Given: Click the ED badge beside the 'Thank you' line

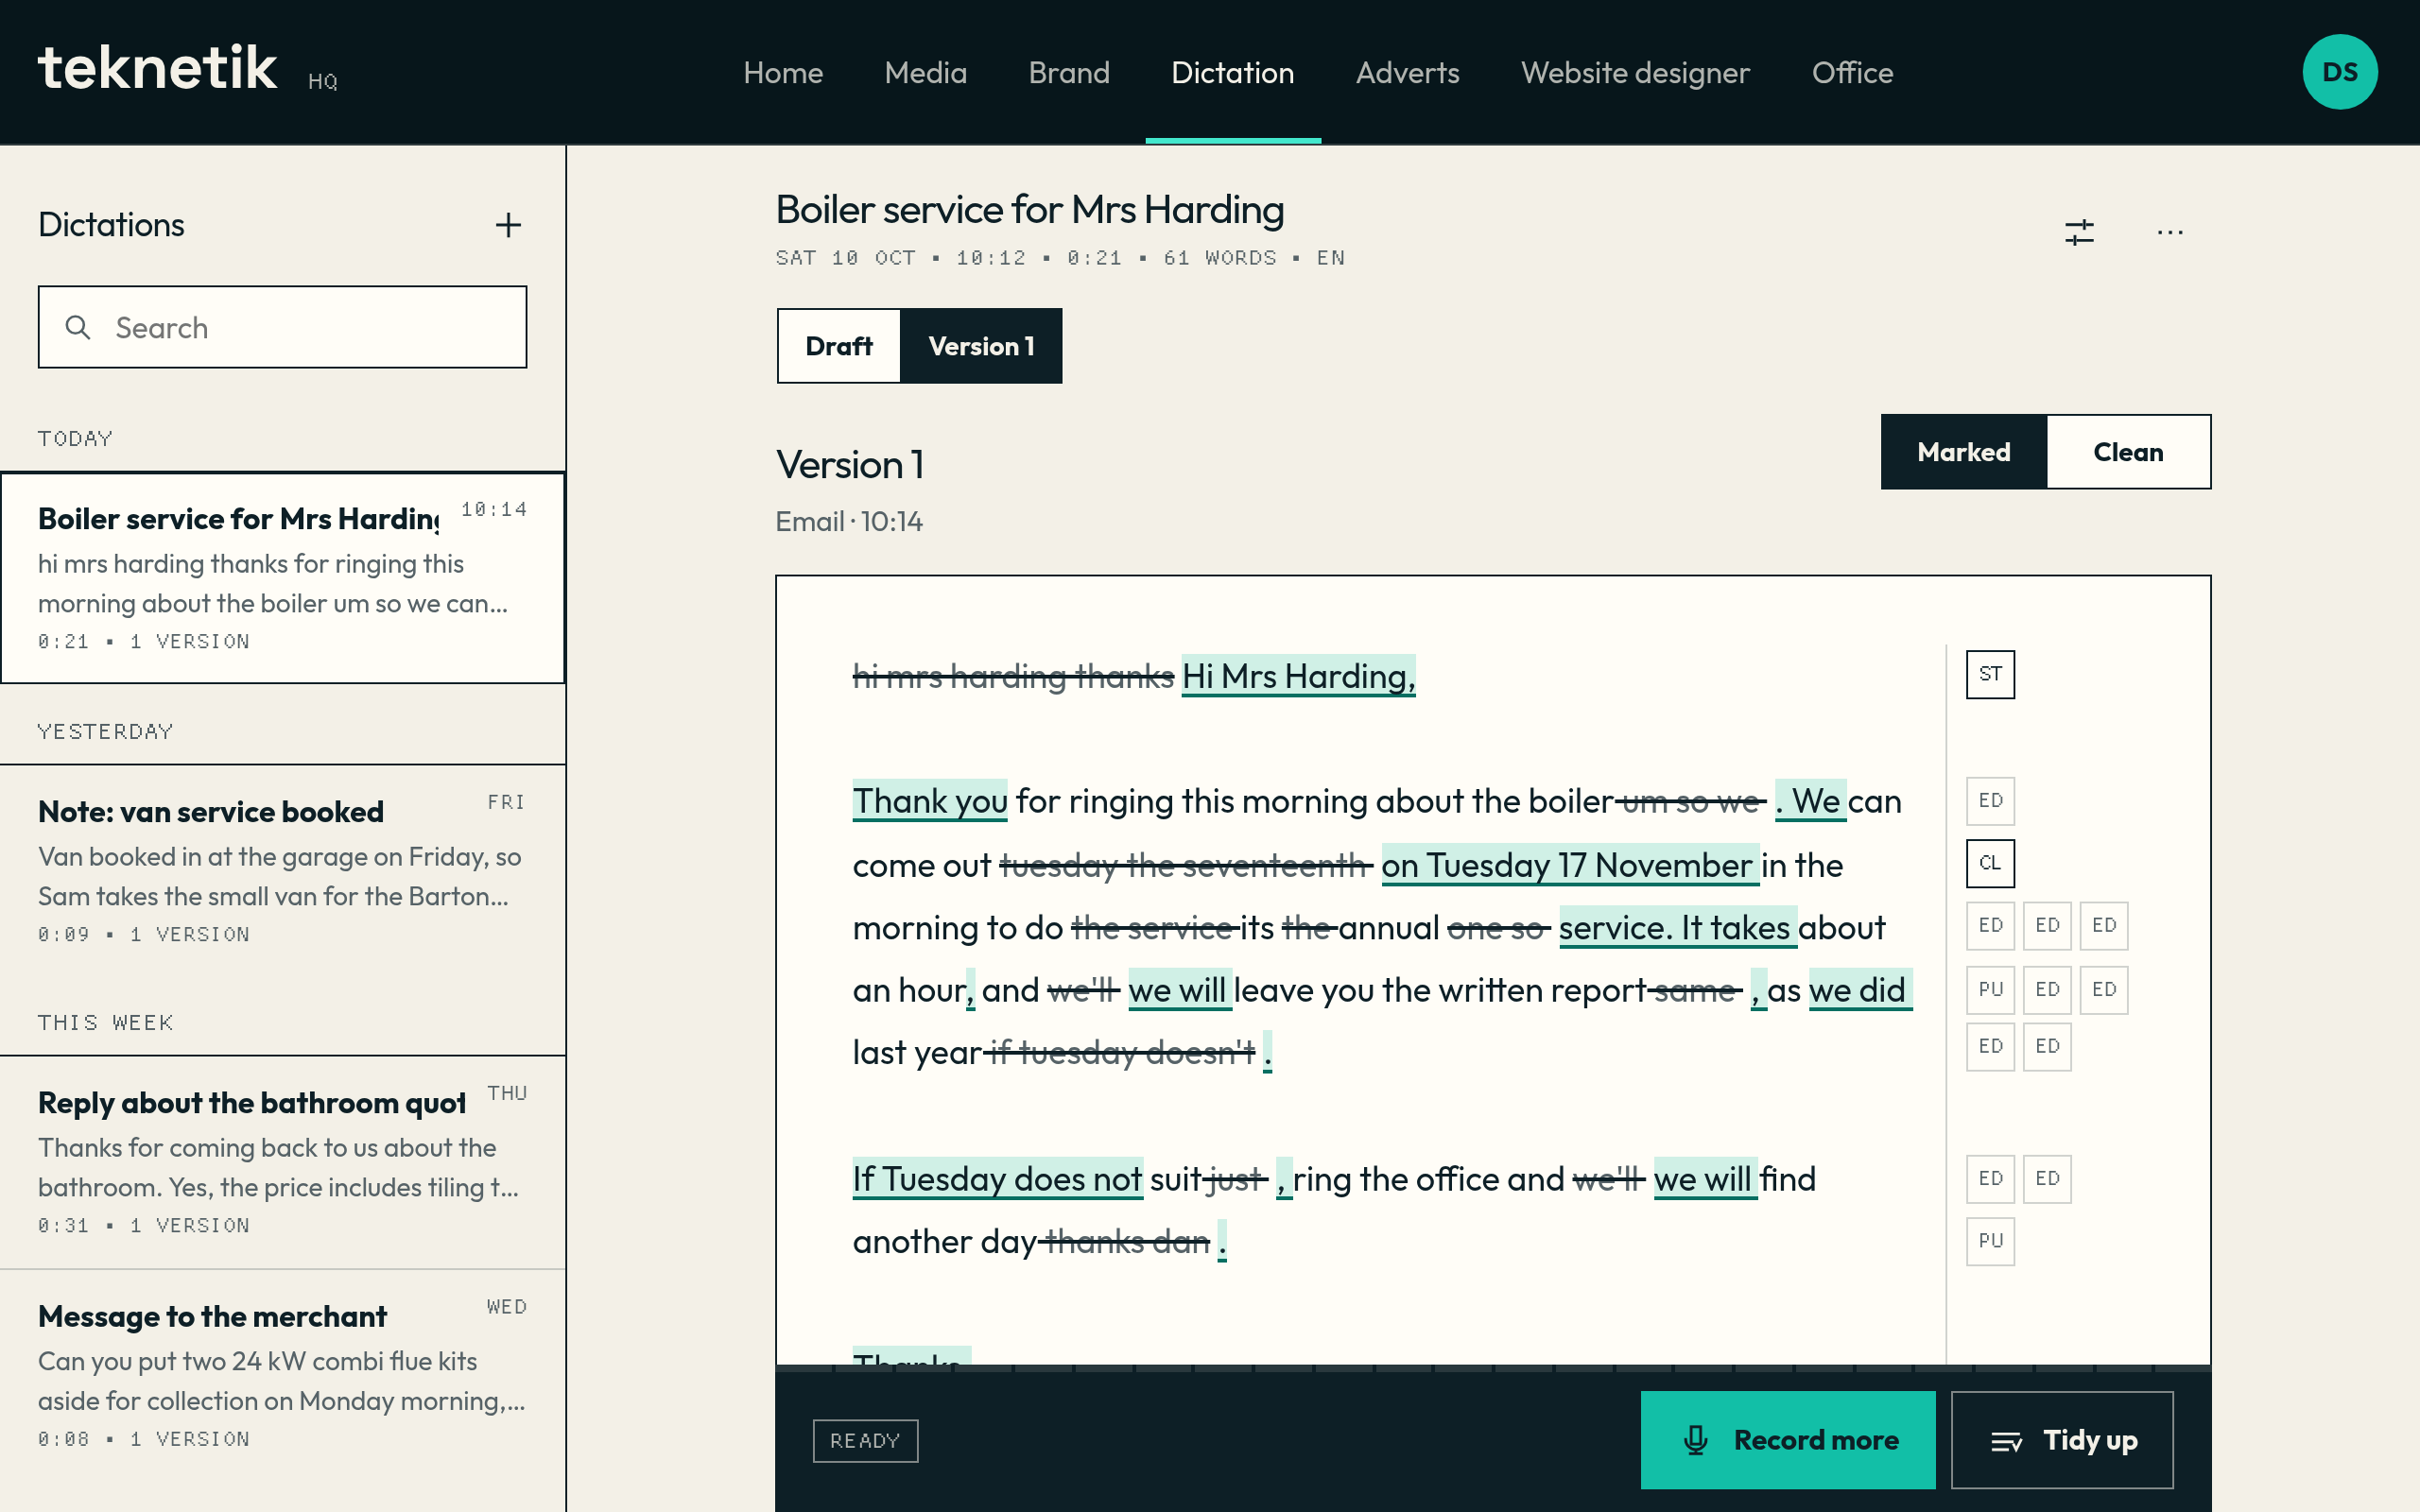Looking at the screenshot, I should pyautogui.click(x=1990, y=800).
